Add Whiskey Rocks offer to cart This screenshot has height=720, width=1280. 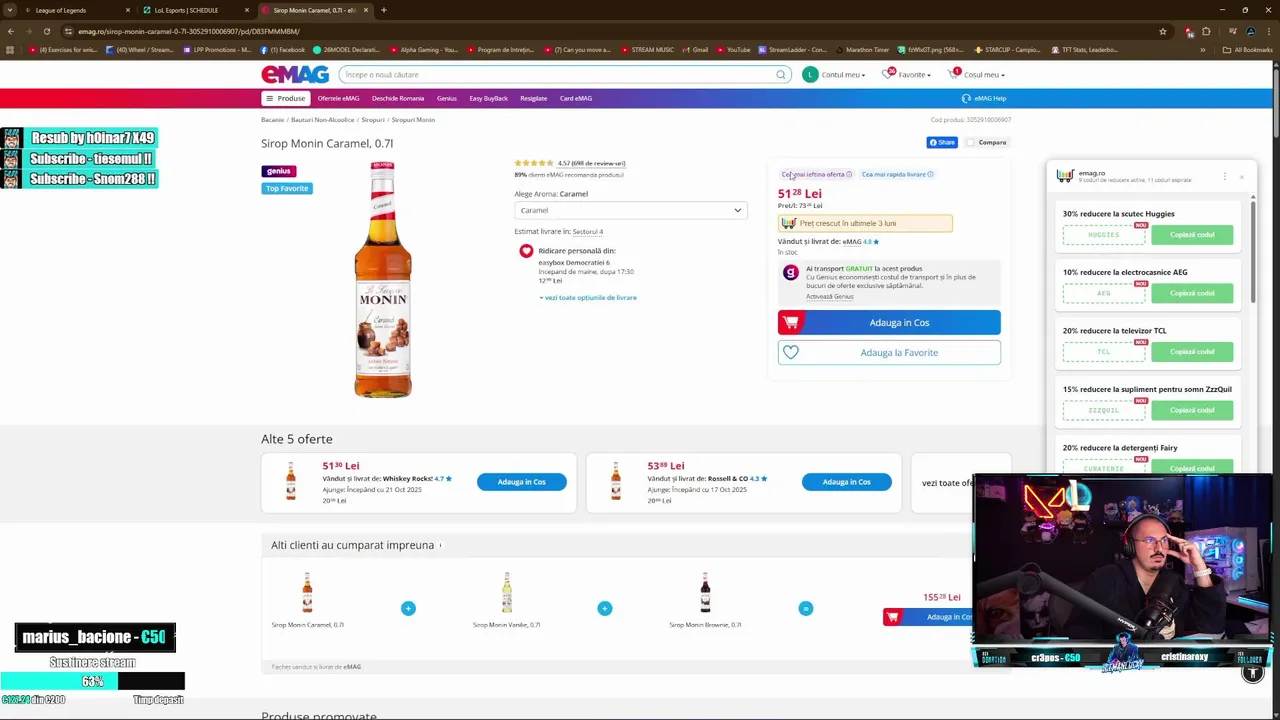(522, 482)
